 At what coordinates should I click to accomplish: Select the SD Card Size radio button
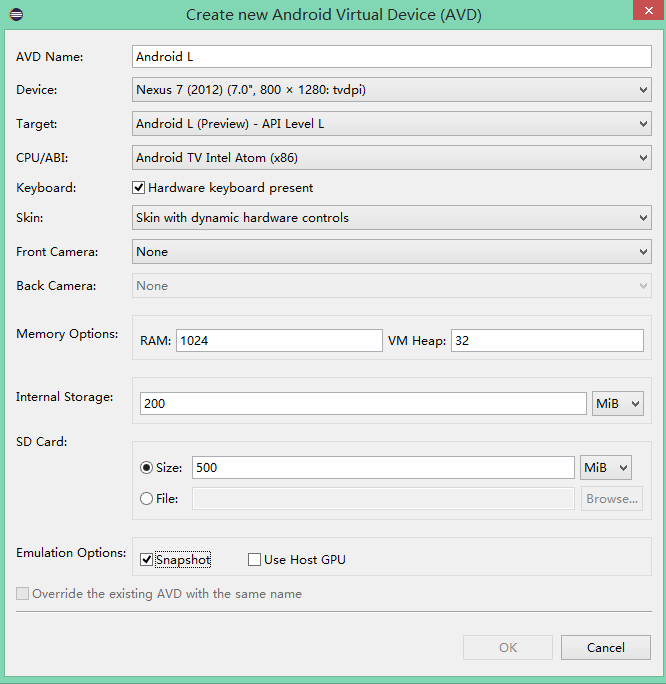click(x=147, y=468)
